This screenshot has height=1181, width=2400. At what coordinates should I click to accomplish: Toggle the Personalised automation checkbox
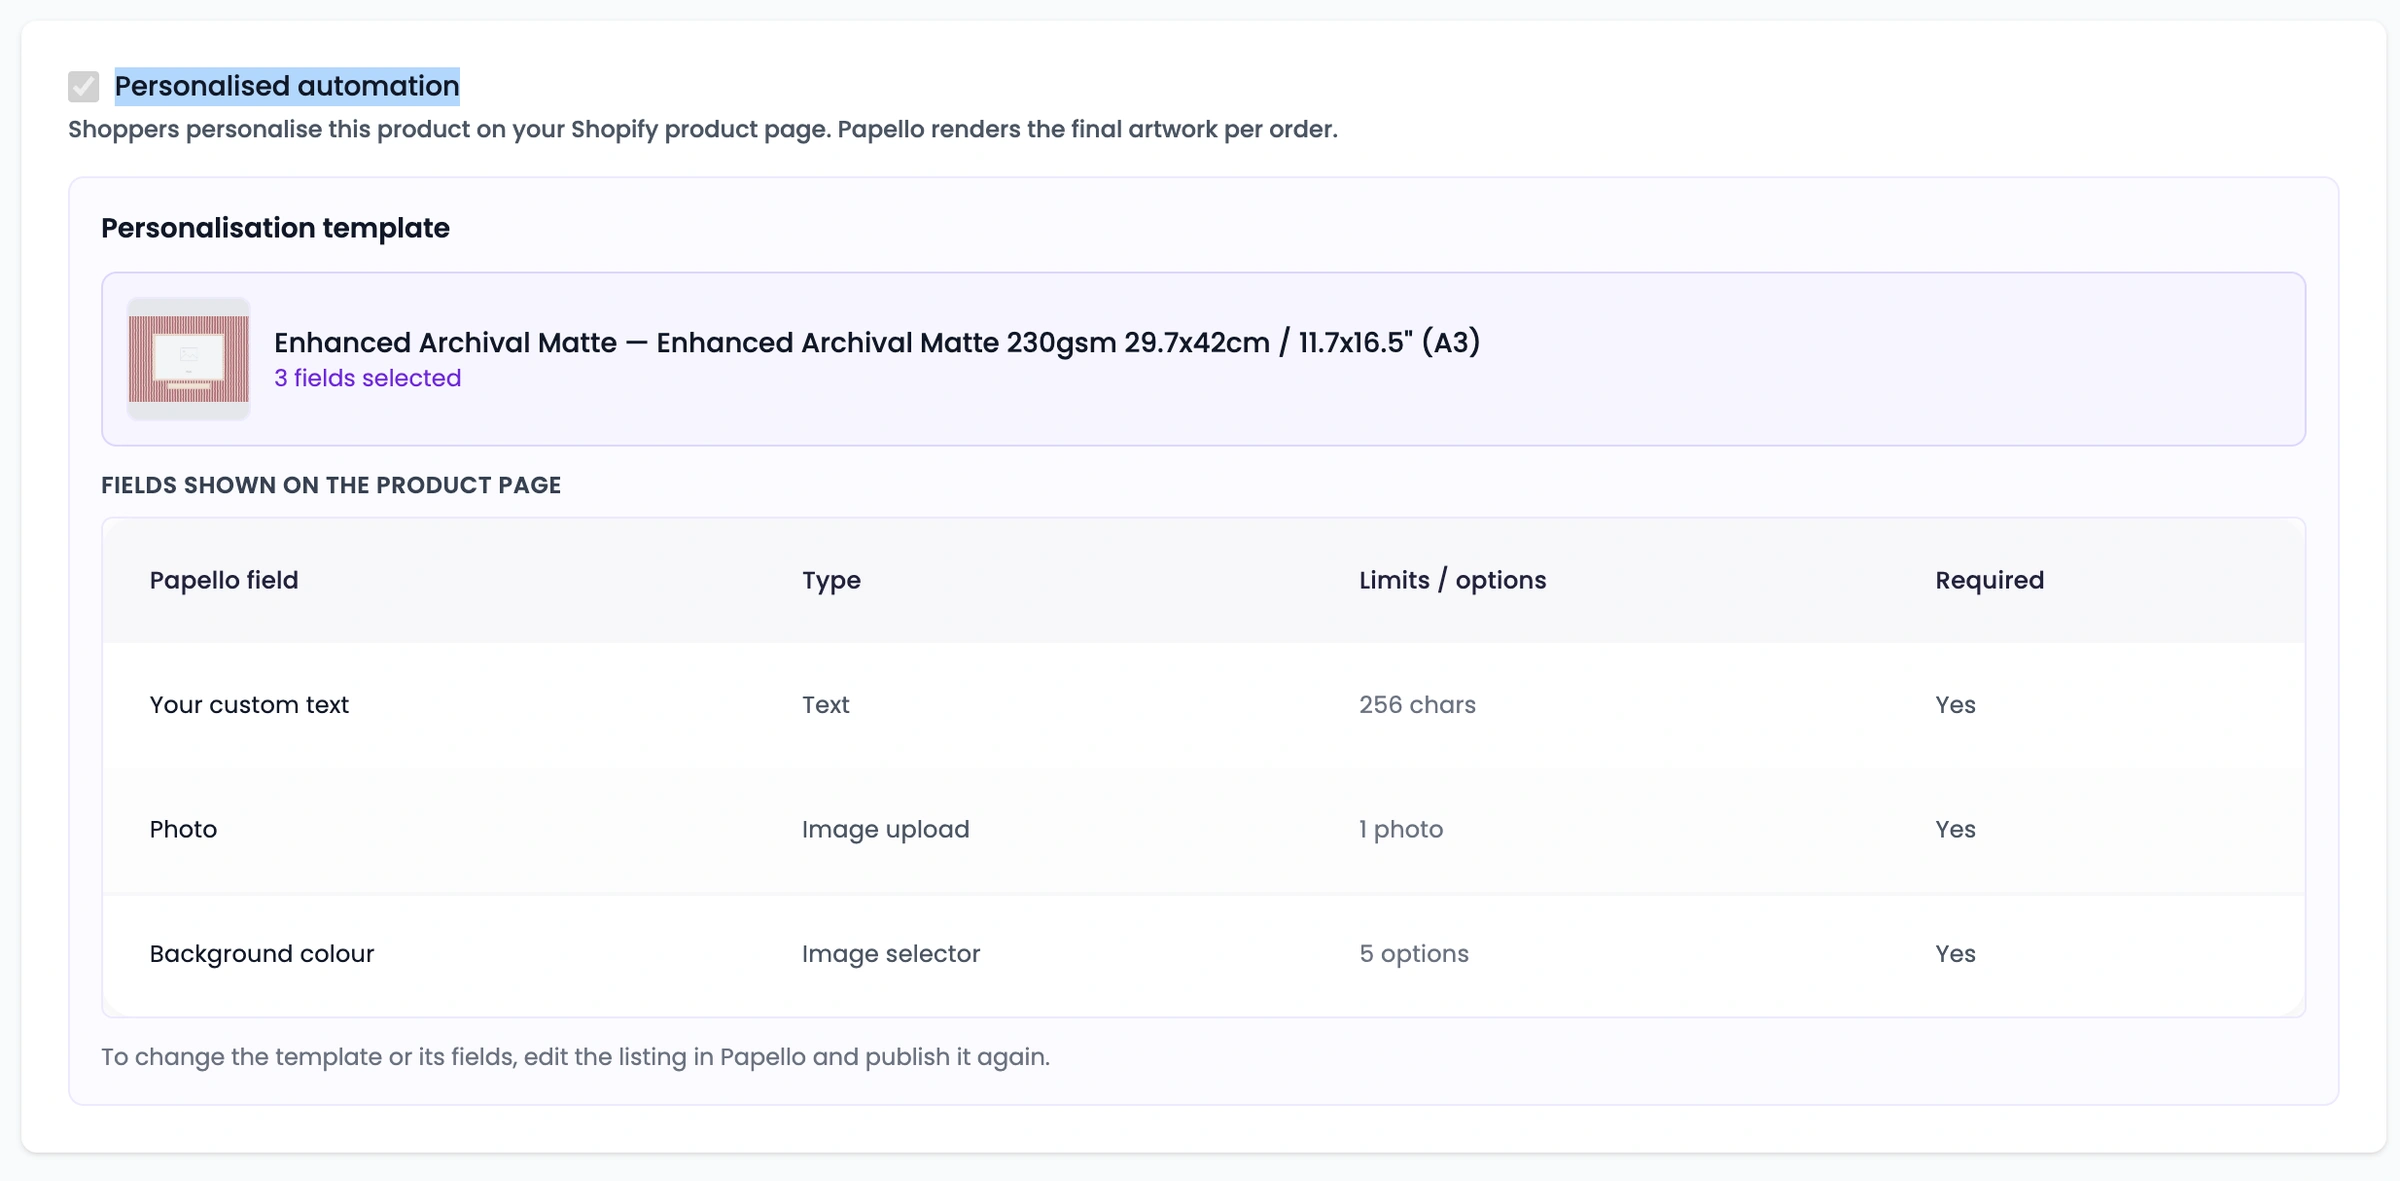tap(83, 86)
